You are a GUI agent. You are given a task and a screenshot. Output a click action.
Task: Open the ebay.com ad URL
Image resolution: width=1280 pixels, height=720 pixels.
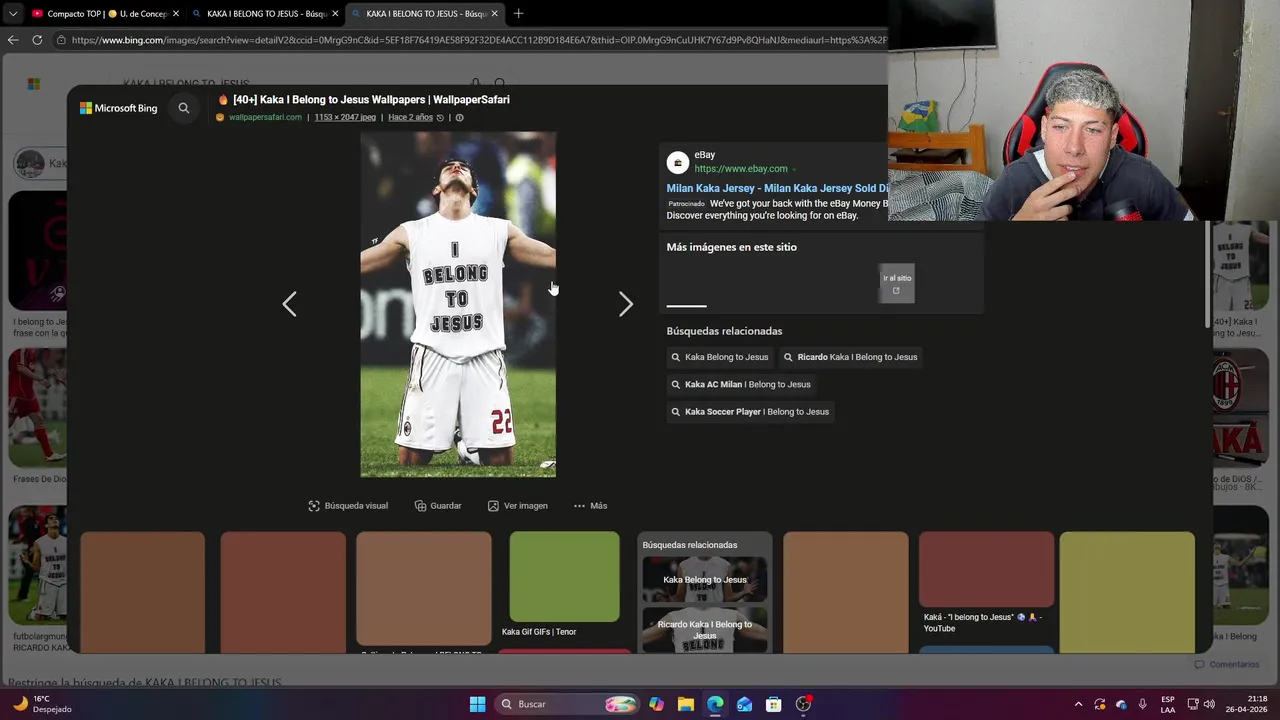click(741, 169)
